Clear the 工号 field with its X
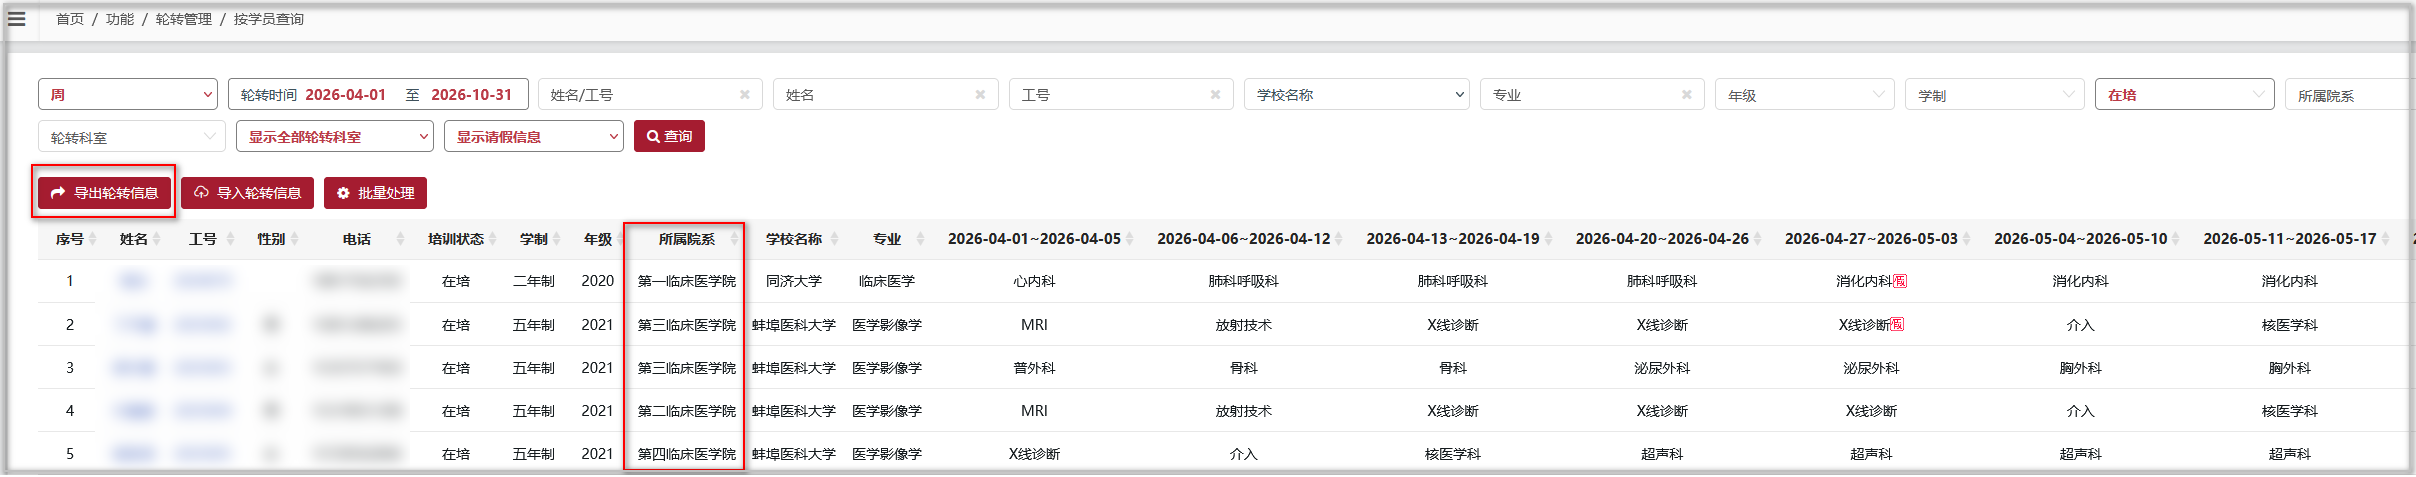2416x477 pixels. [x=1215, y=95]
